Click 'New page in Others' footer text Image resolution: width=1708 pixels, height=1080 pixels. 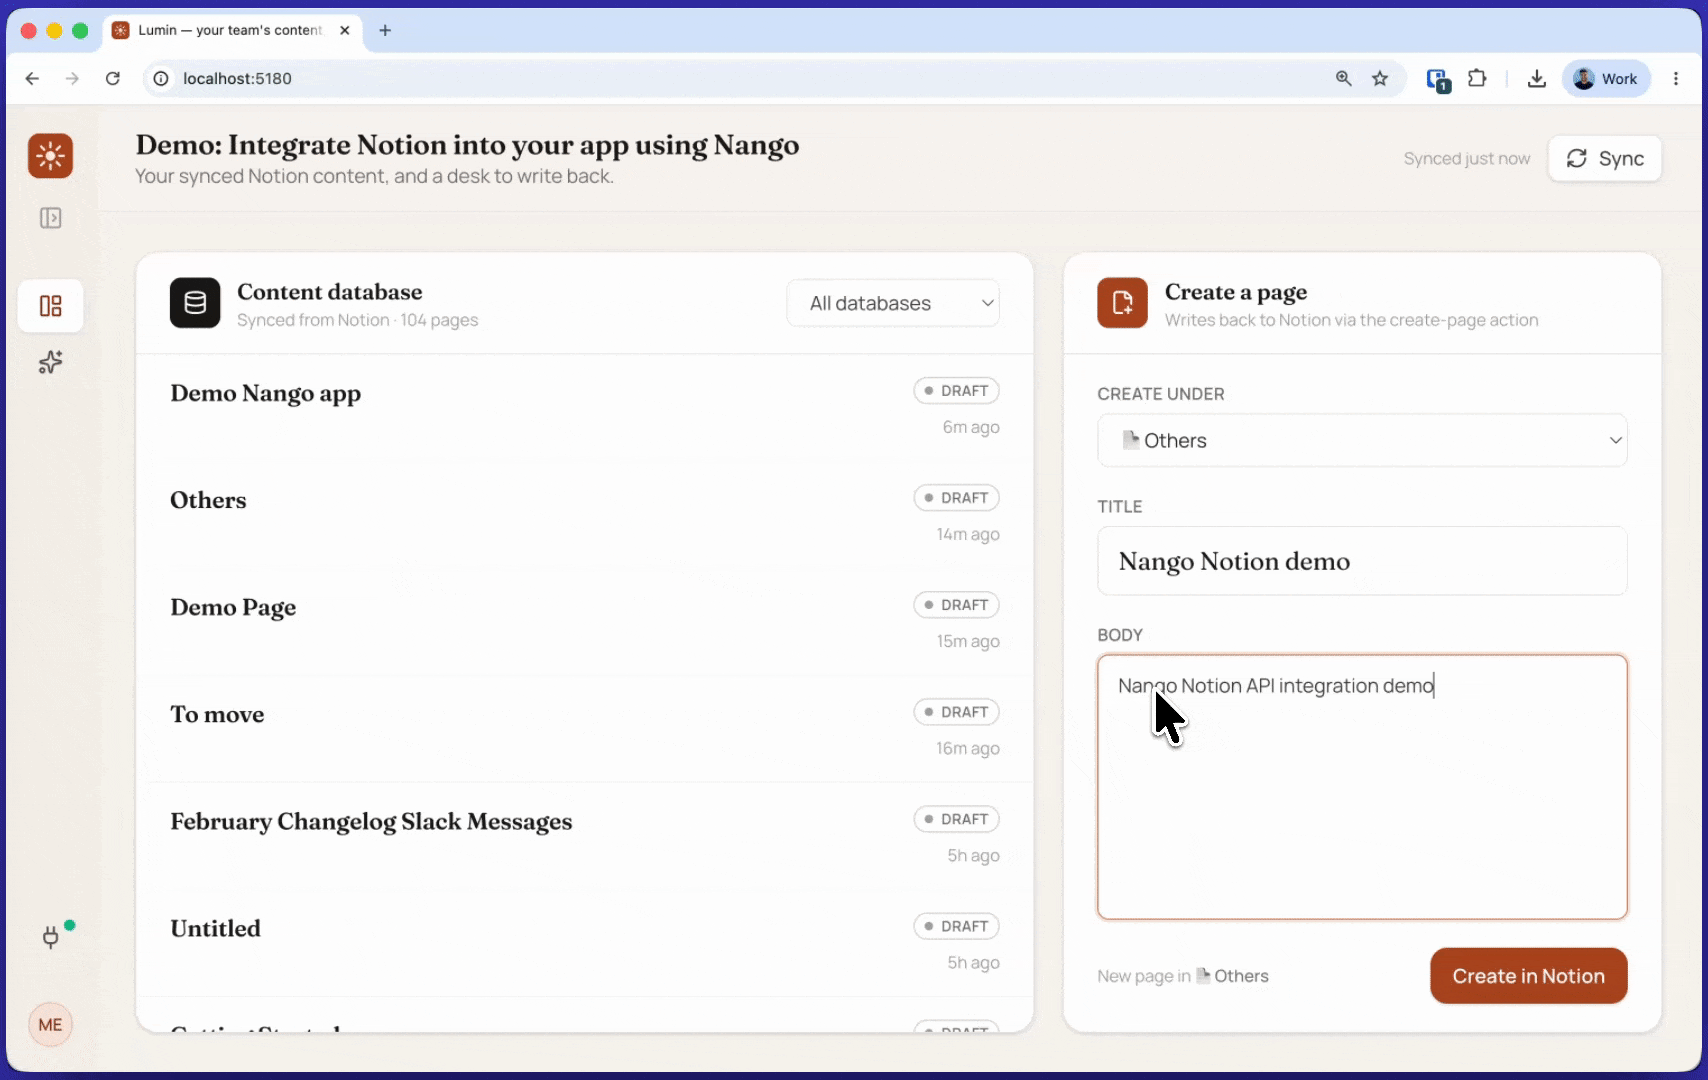[1183, 976]
